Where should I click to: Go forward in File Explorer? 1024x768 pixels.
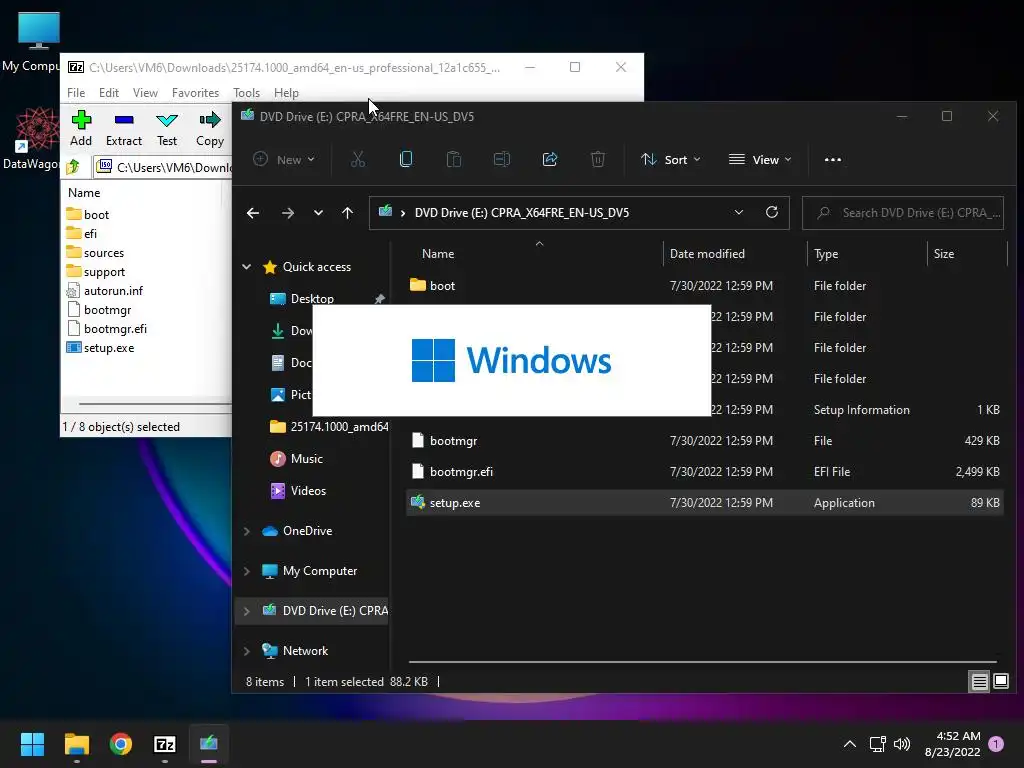tap(287, 213)
